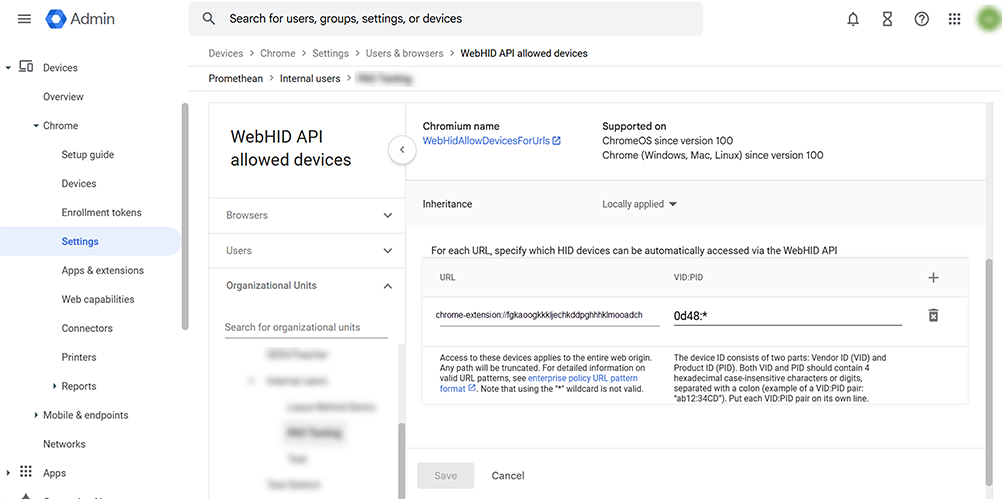This screenshot has height=499, width=1002.
Task: Go to Chrome breadcrumb
Action: tap(278, 54)
